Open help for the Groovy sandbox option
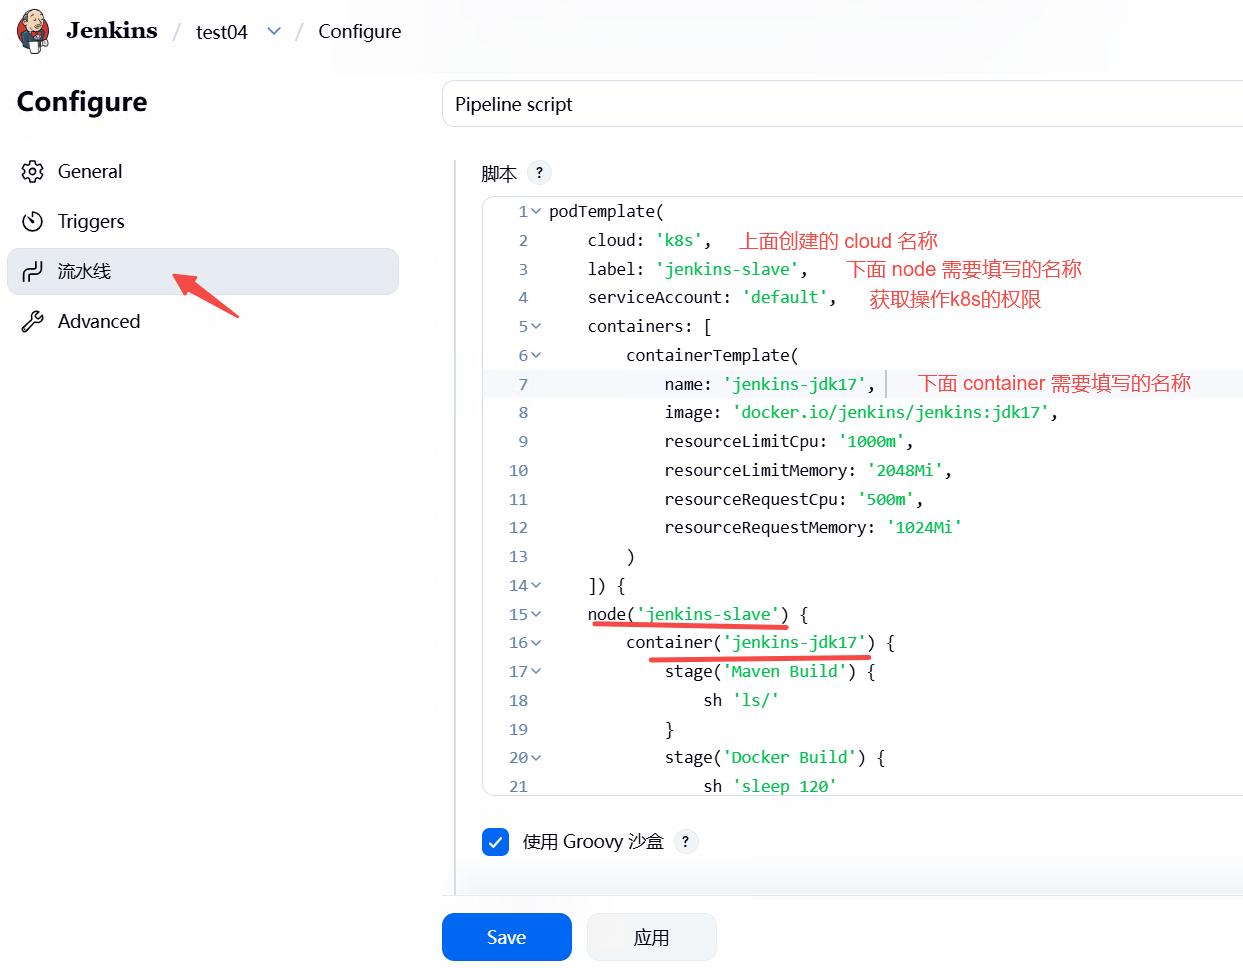The image size is (1243, 968). coord(685,842)
